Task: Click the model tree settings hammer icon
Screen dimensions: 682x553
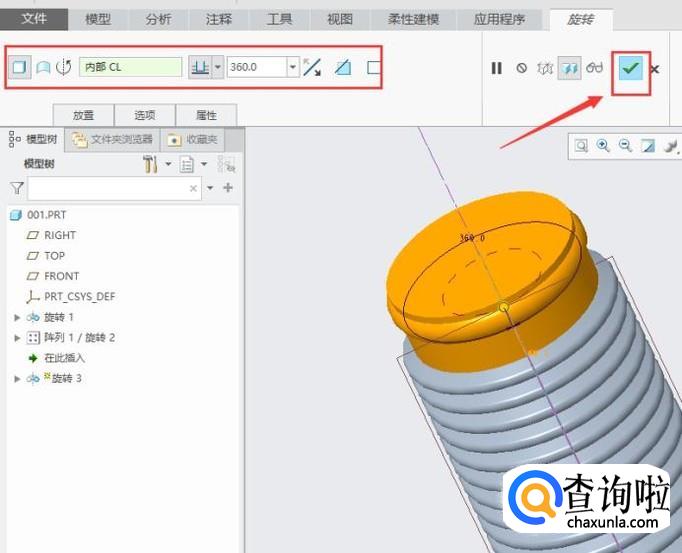Action: [x=151, y=164]
